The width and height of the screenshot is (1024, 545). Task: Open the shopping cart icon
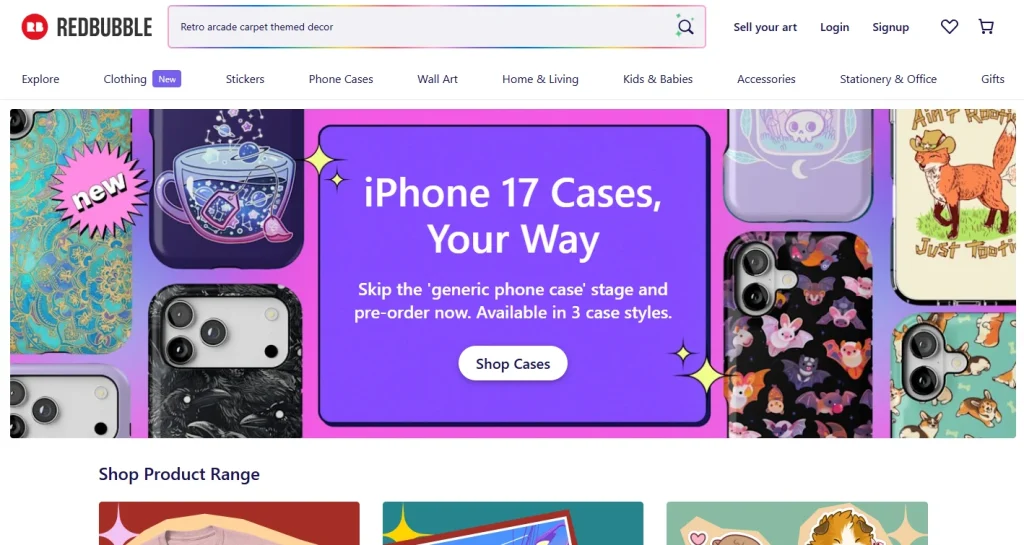(x=986, y=27)
